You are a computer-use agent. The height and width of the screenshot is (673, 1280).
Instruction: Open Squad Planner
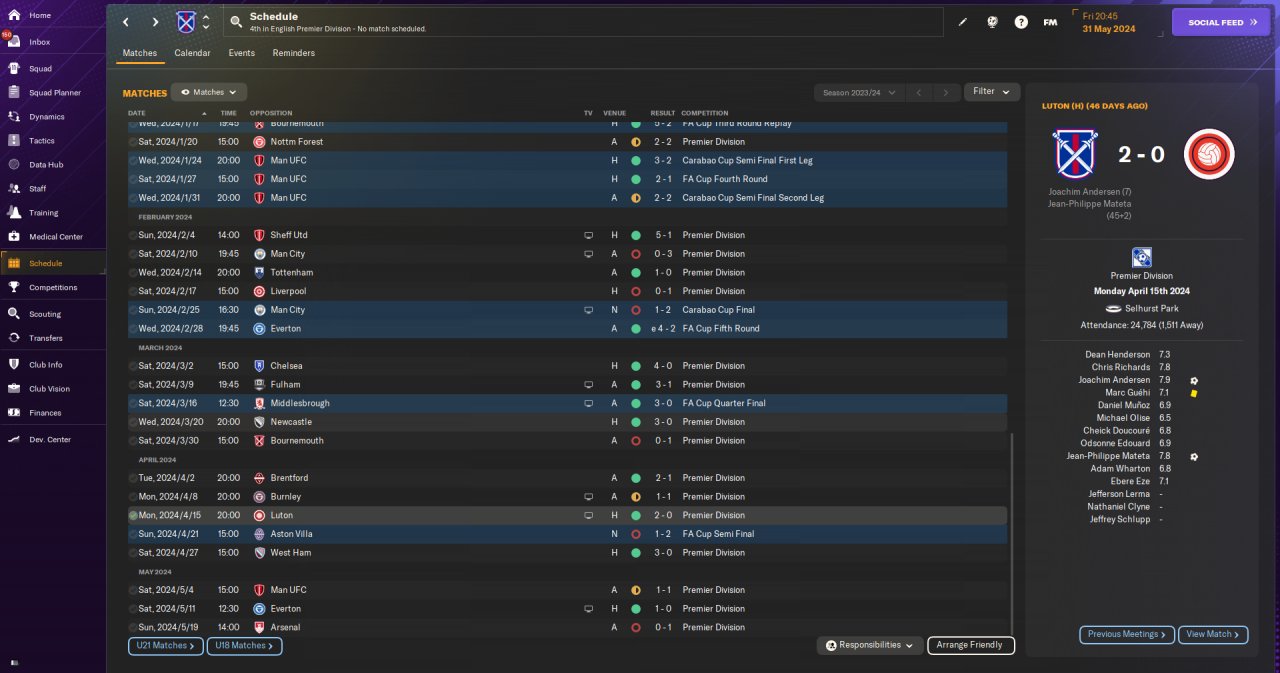55,93
